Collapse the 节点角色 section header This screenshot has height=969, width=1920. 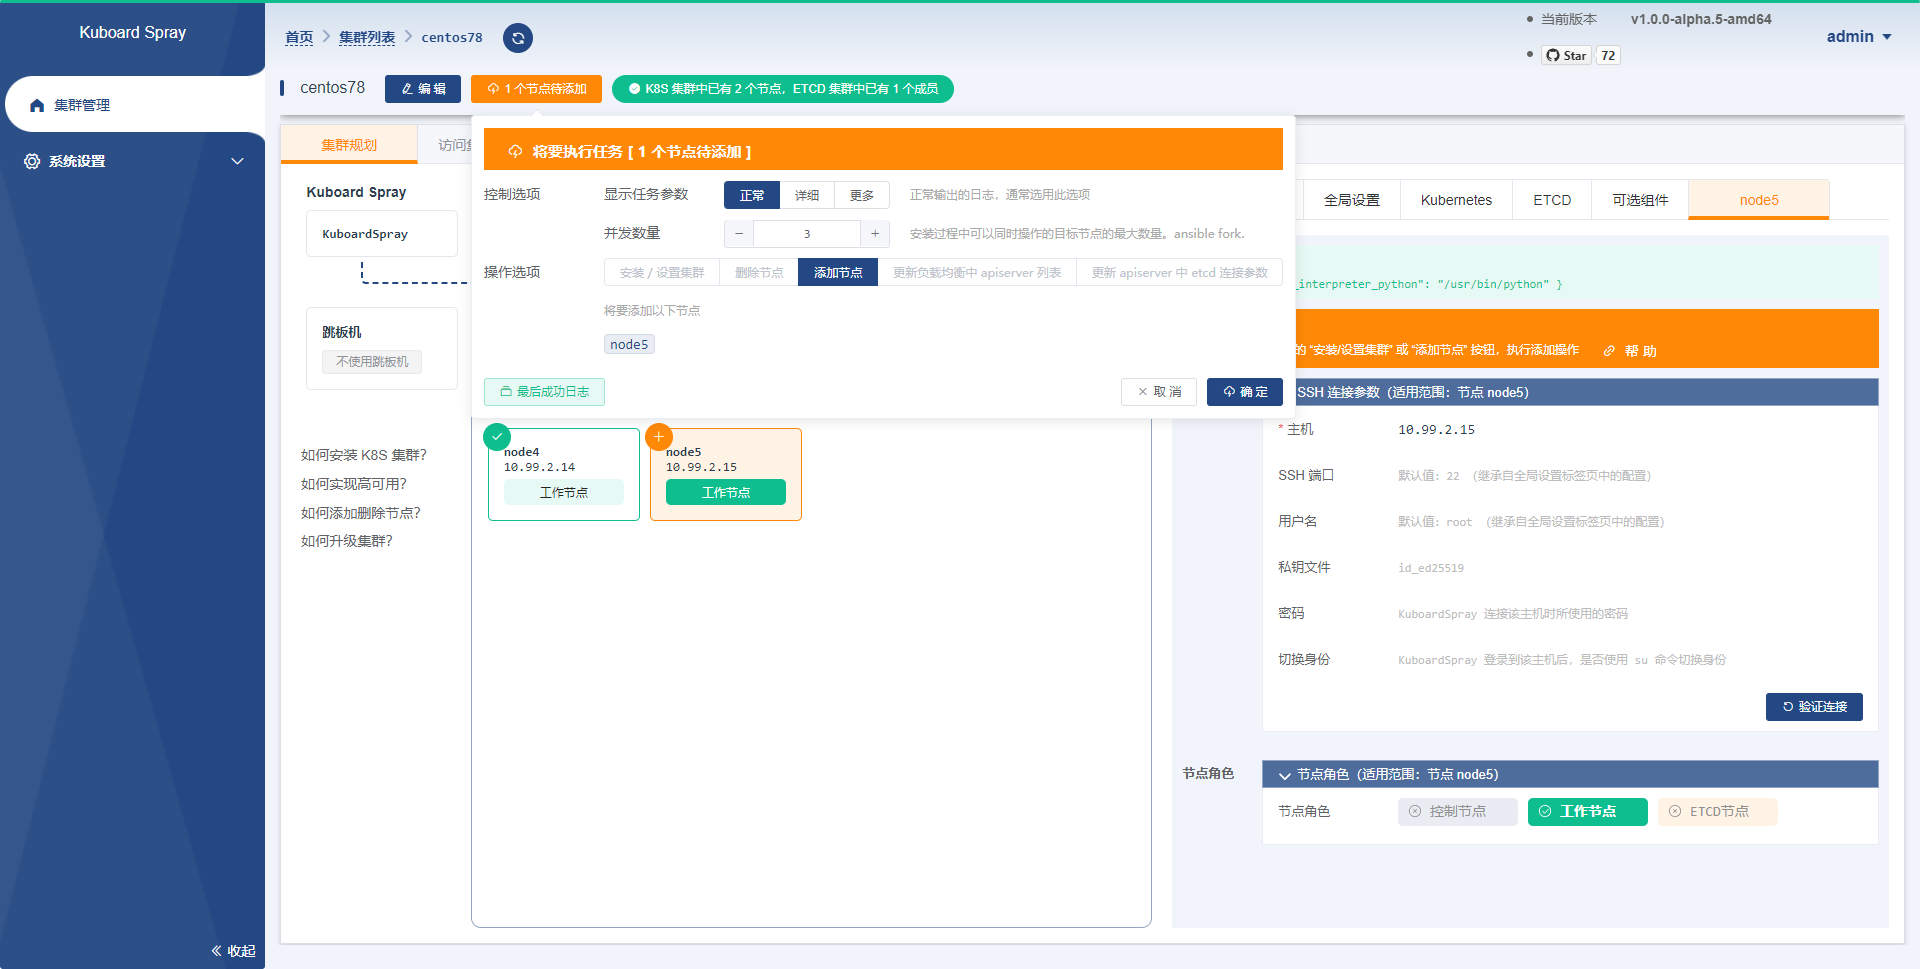pos(1570,774)
